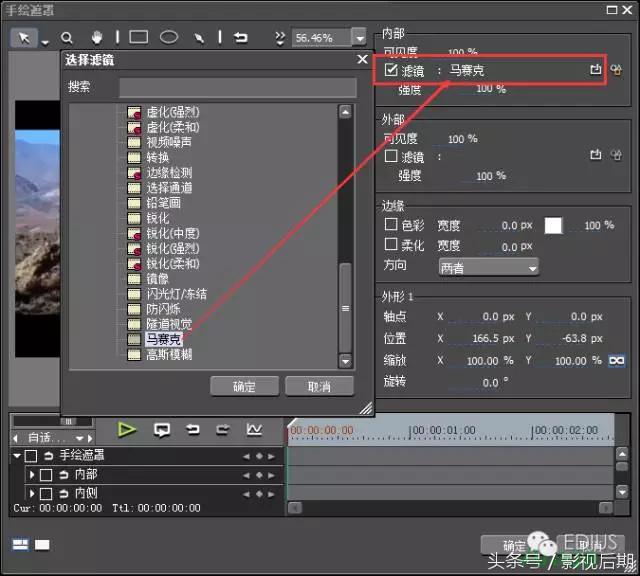Select the 高斯模糊 filter
This screenshot has height=576, width=640.
tap(169, 354)
